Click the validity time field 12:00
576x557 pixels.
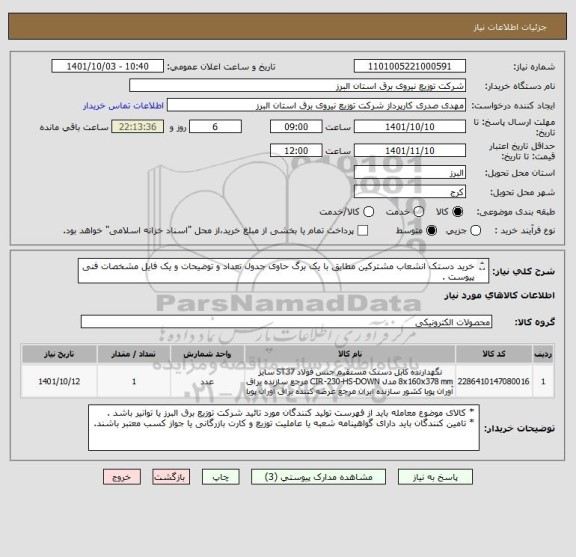point(296,151)
